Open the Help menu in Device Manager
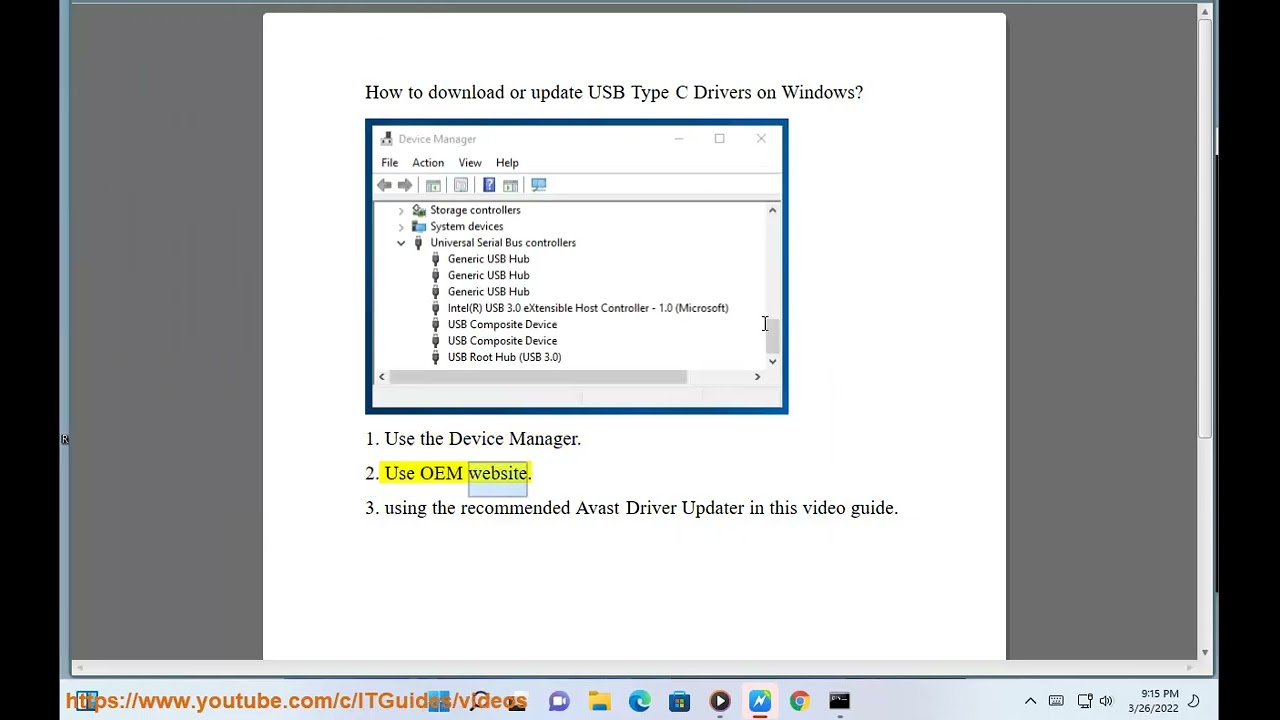The height and width of the screenshot is (720, 1280). [507, 163]
